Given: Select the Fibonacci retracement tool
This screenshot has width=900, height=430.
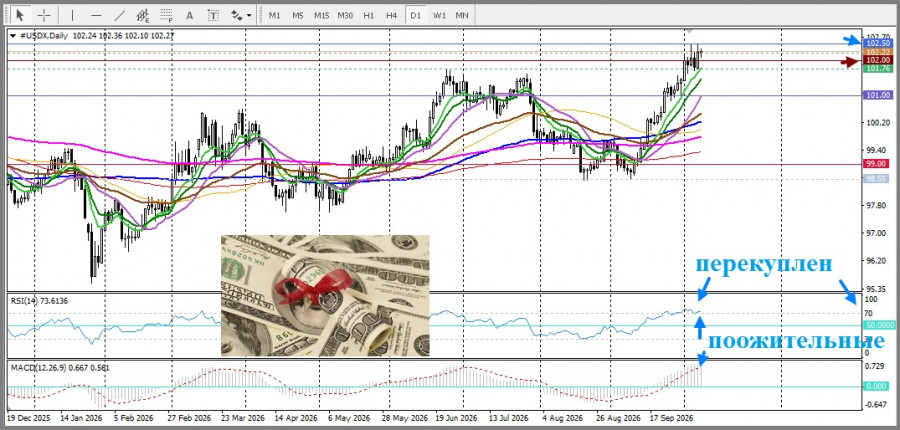Looking at the screenshot, I should pyautogui.click(x=166, y=16).
